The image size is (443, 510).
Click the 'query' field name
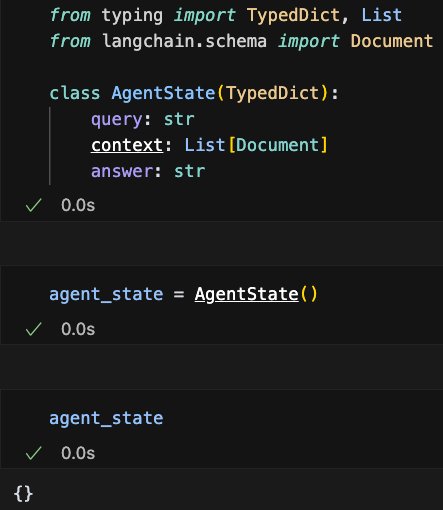[x=117, y=120]
